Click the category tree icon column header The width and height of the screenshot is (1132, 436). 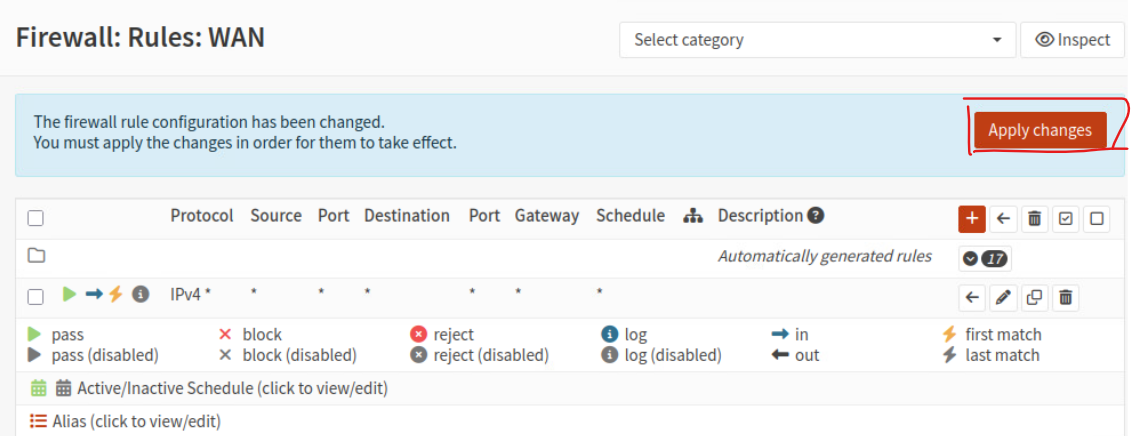692,216
